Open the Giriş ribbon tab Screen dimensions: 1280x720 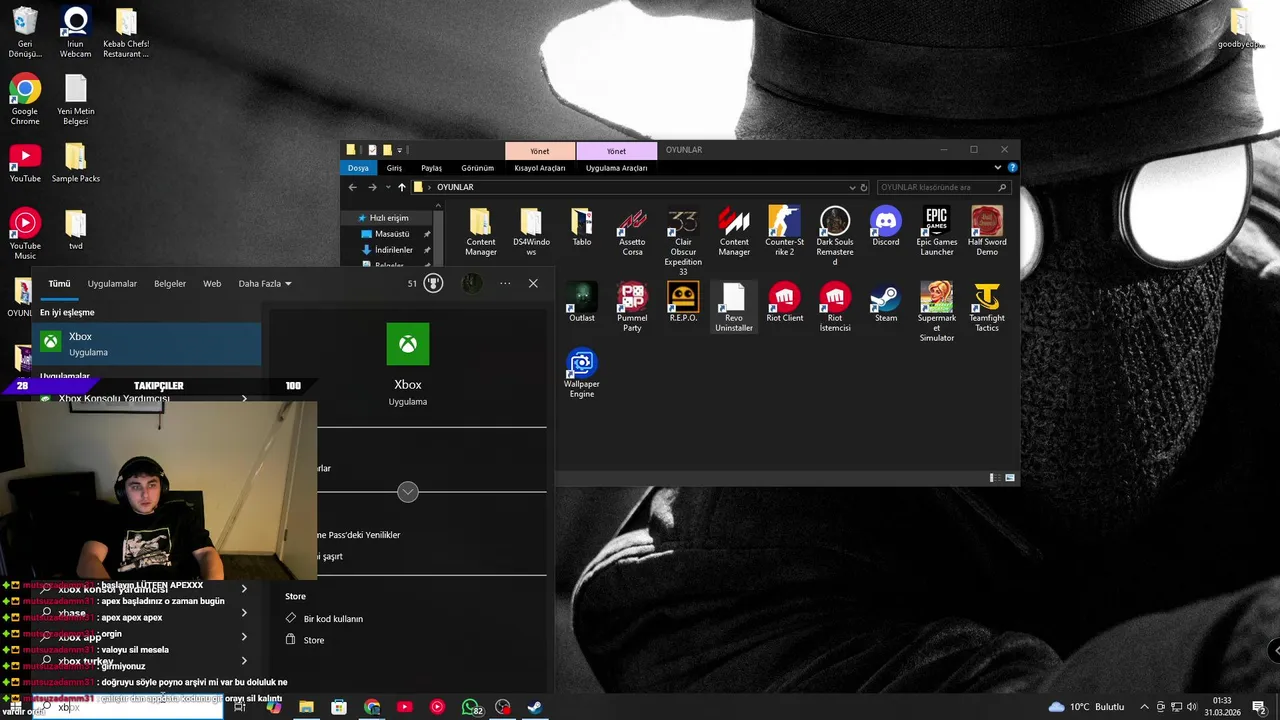(394, 168)
